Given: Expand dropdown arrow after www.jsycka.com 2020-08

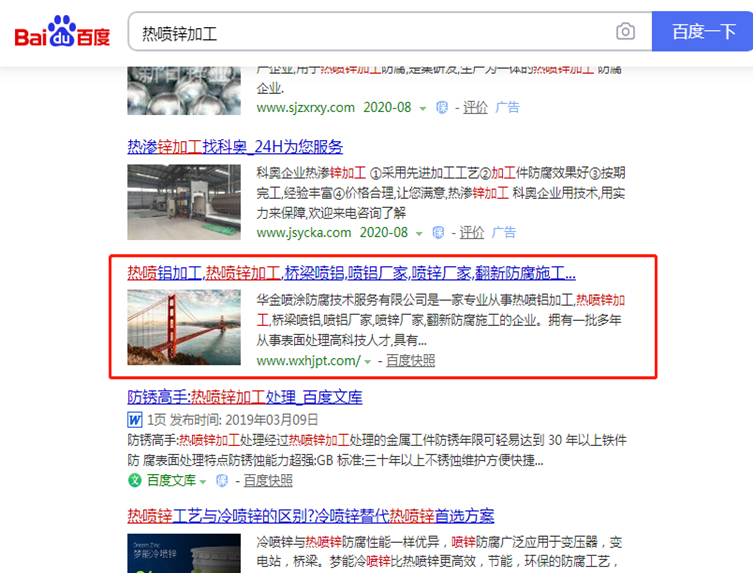Looking at the screenshot, I should tap(419, 234).
